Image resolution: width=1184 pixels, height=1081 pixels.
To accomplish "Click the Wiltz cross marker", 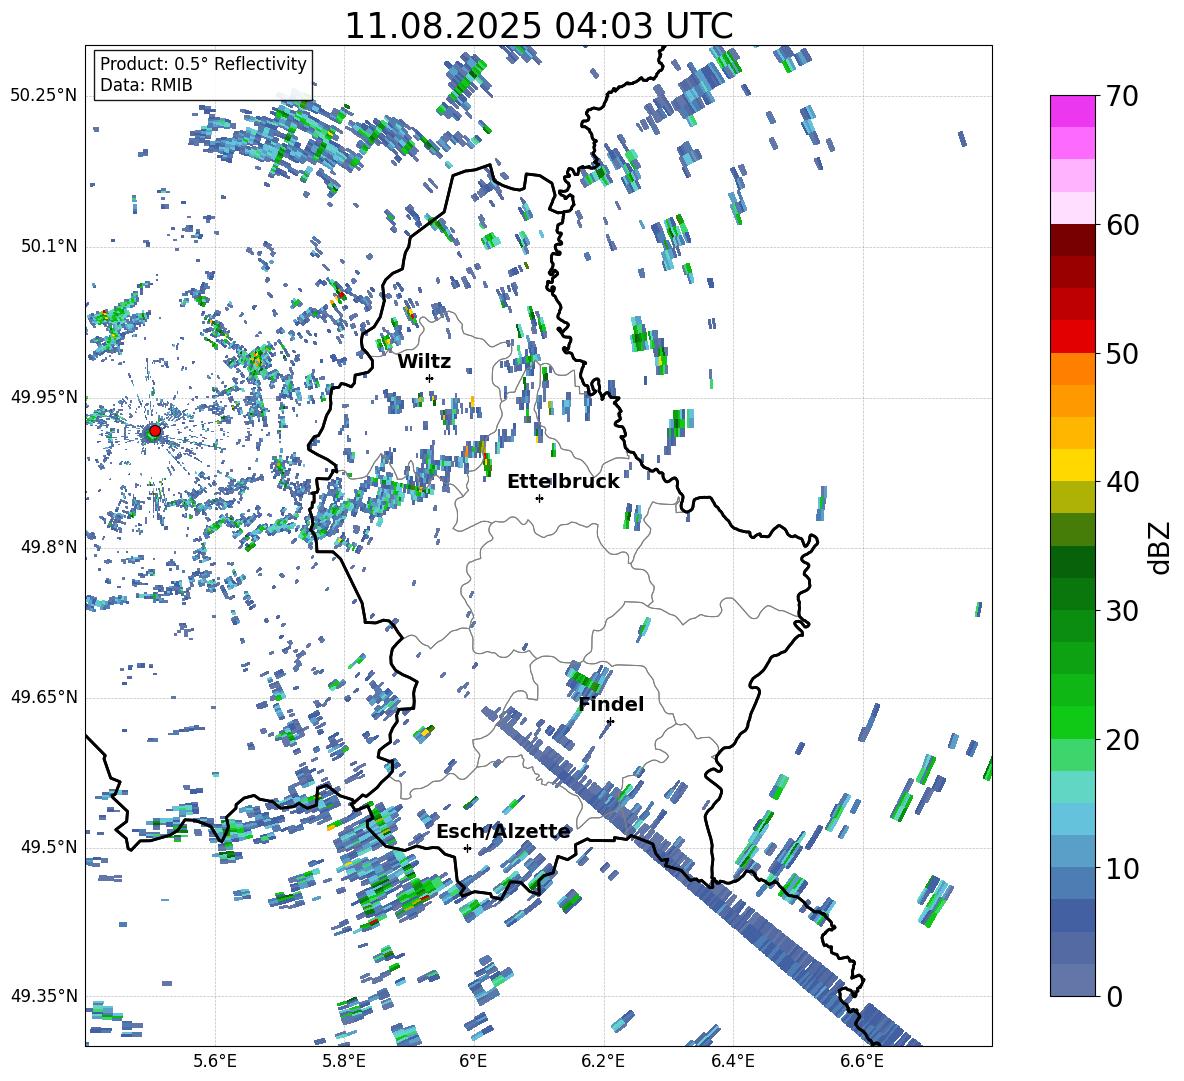I will [x=430, y=378].
